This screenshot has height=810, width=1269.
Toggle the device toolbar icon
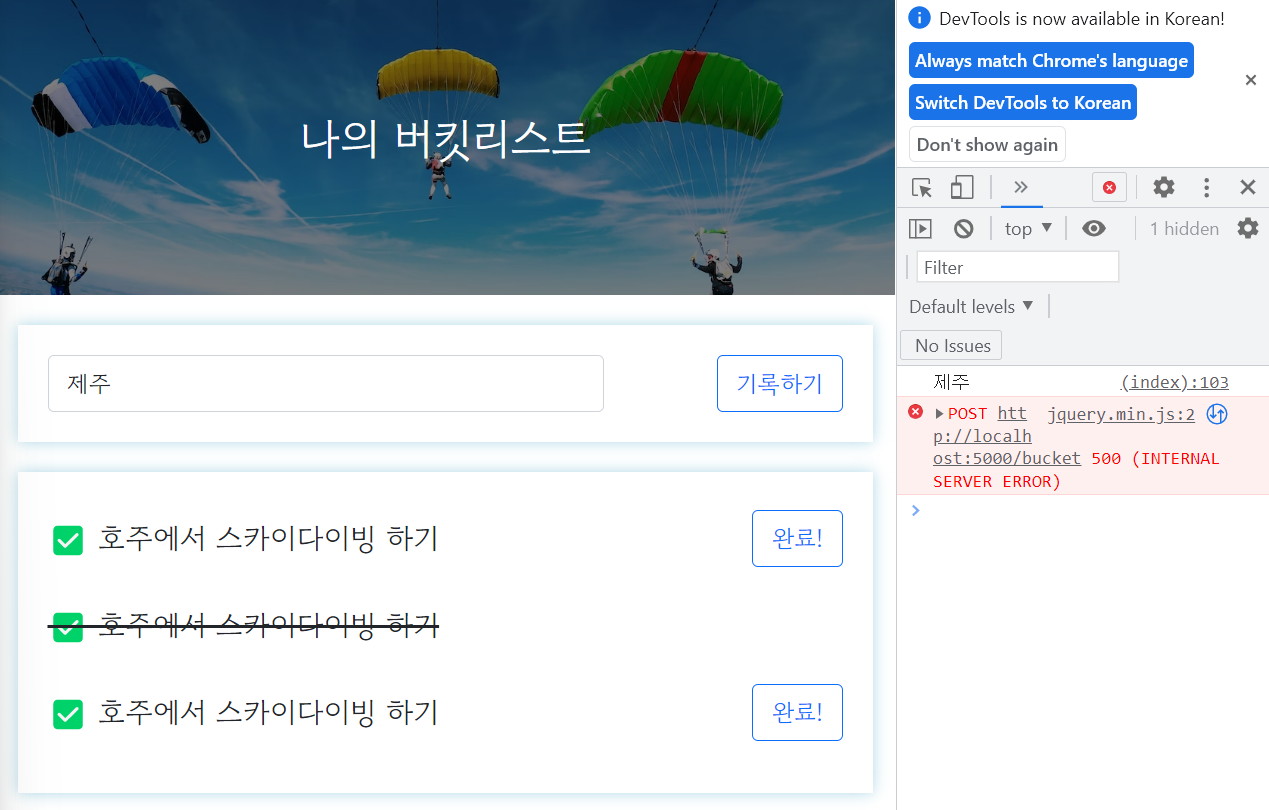coord(962,188)
